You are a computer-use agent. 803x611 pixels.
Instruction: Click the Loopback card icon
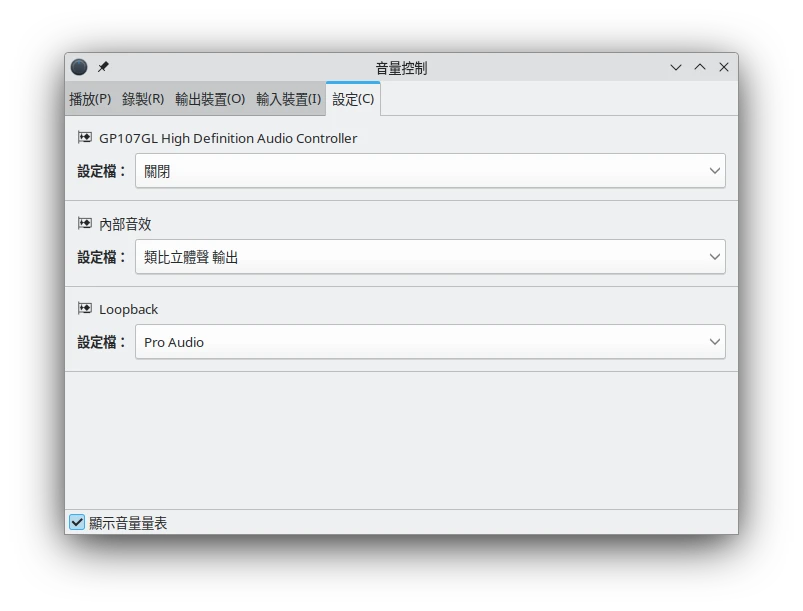85,309
